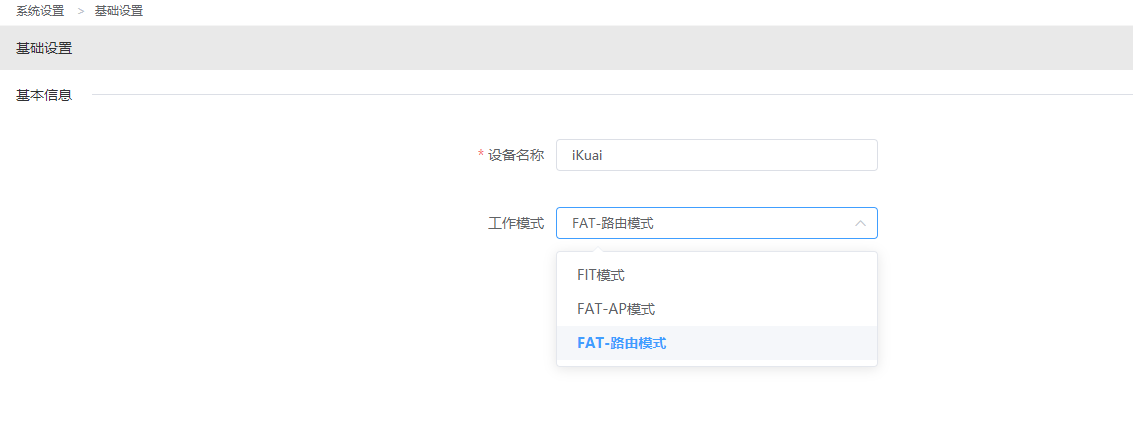Collapse the 工作模式 dropdown using its chevron arrow
Screen dimensions: 1133x421
[860, 223]
